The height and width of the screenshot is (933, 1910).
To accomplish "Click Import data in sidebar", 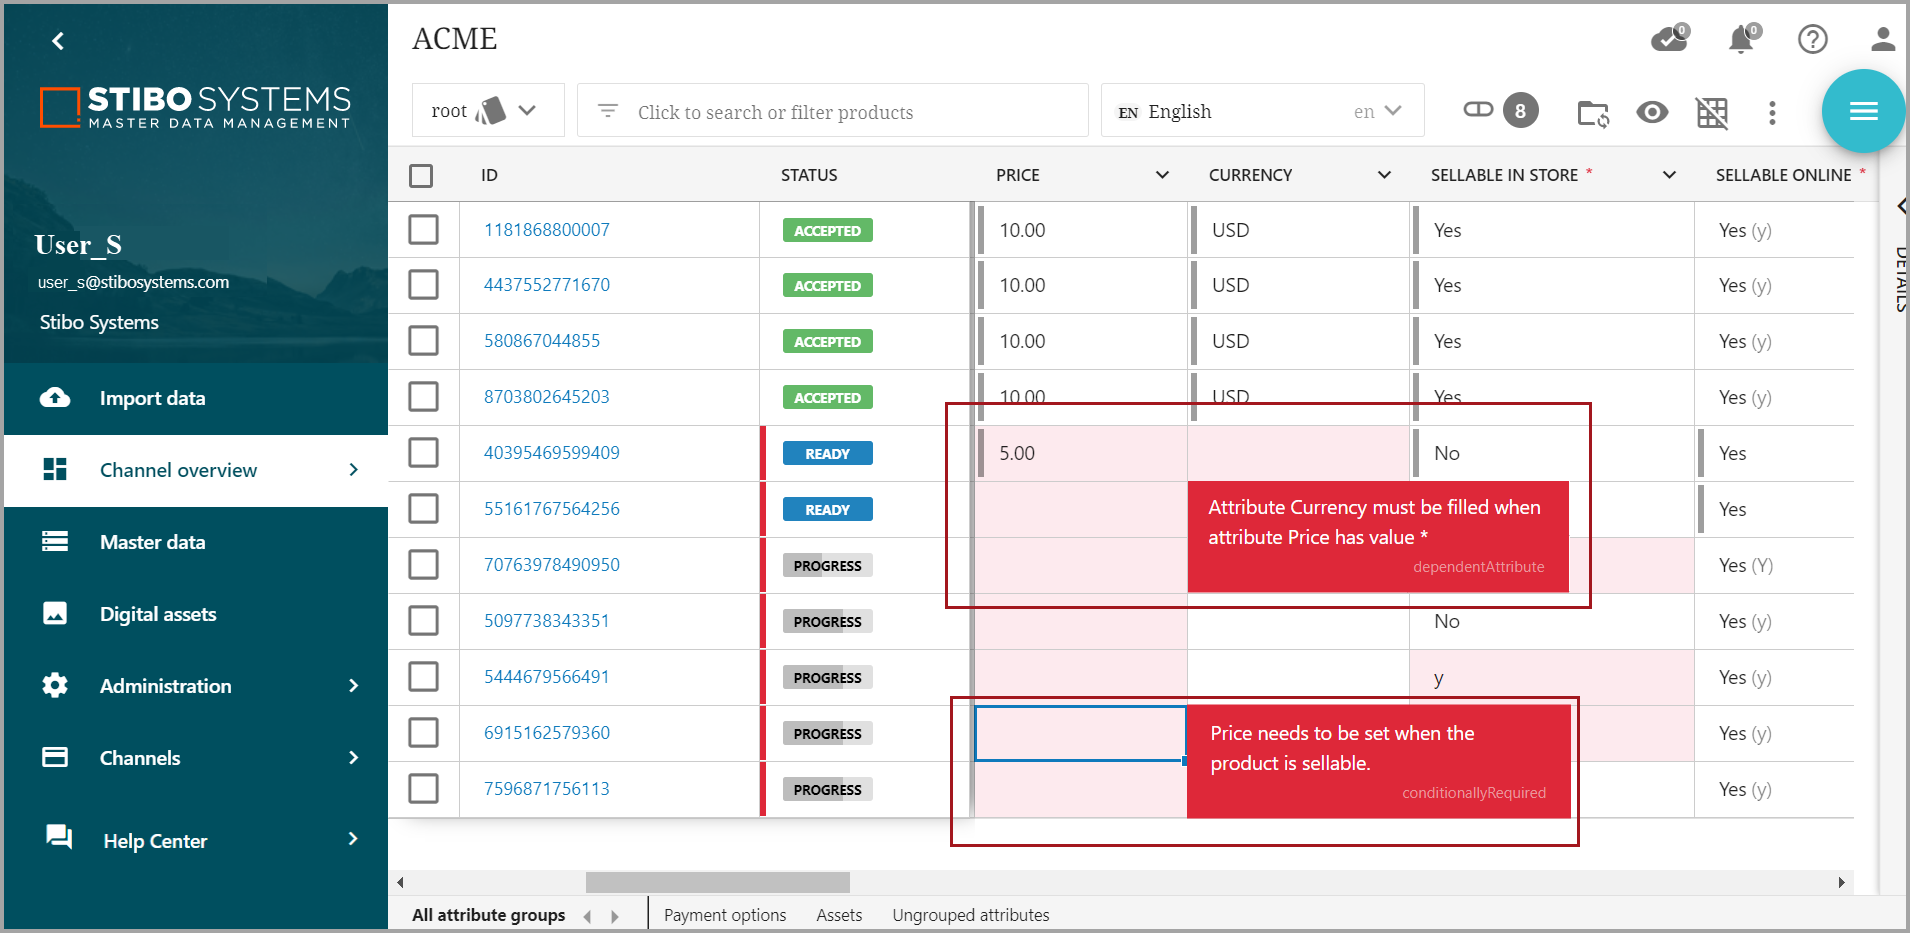I will click(152, 398).
